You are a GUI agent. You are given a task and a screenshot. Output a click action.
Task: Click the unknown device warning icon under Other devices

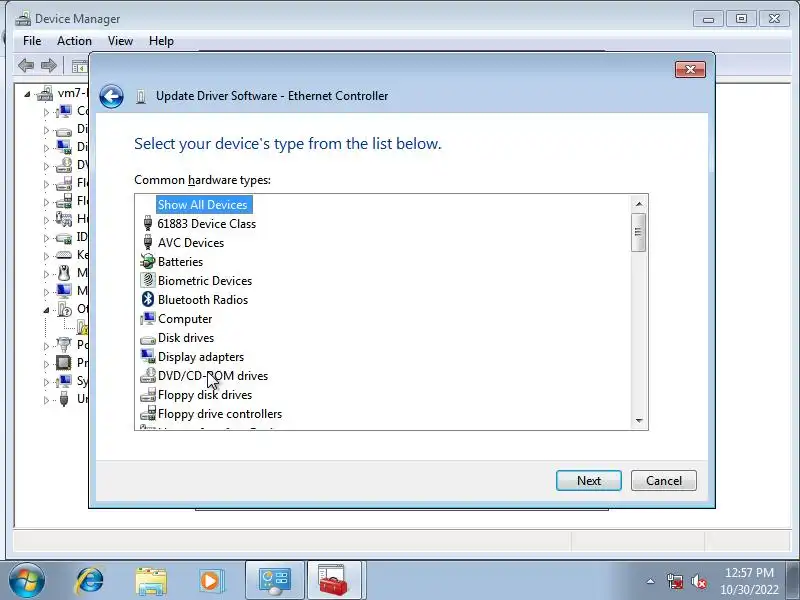83,327
